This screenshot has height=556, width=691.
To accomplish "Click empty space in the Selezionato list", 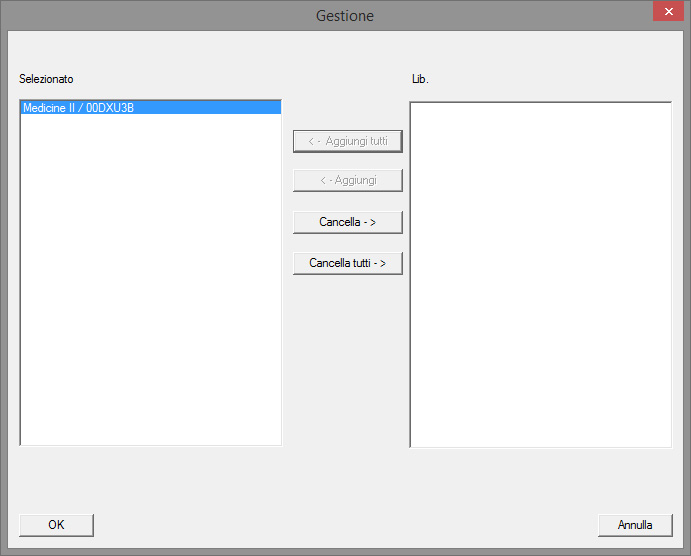I will (150, 300).
